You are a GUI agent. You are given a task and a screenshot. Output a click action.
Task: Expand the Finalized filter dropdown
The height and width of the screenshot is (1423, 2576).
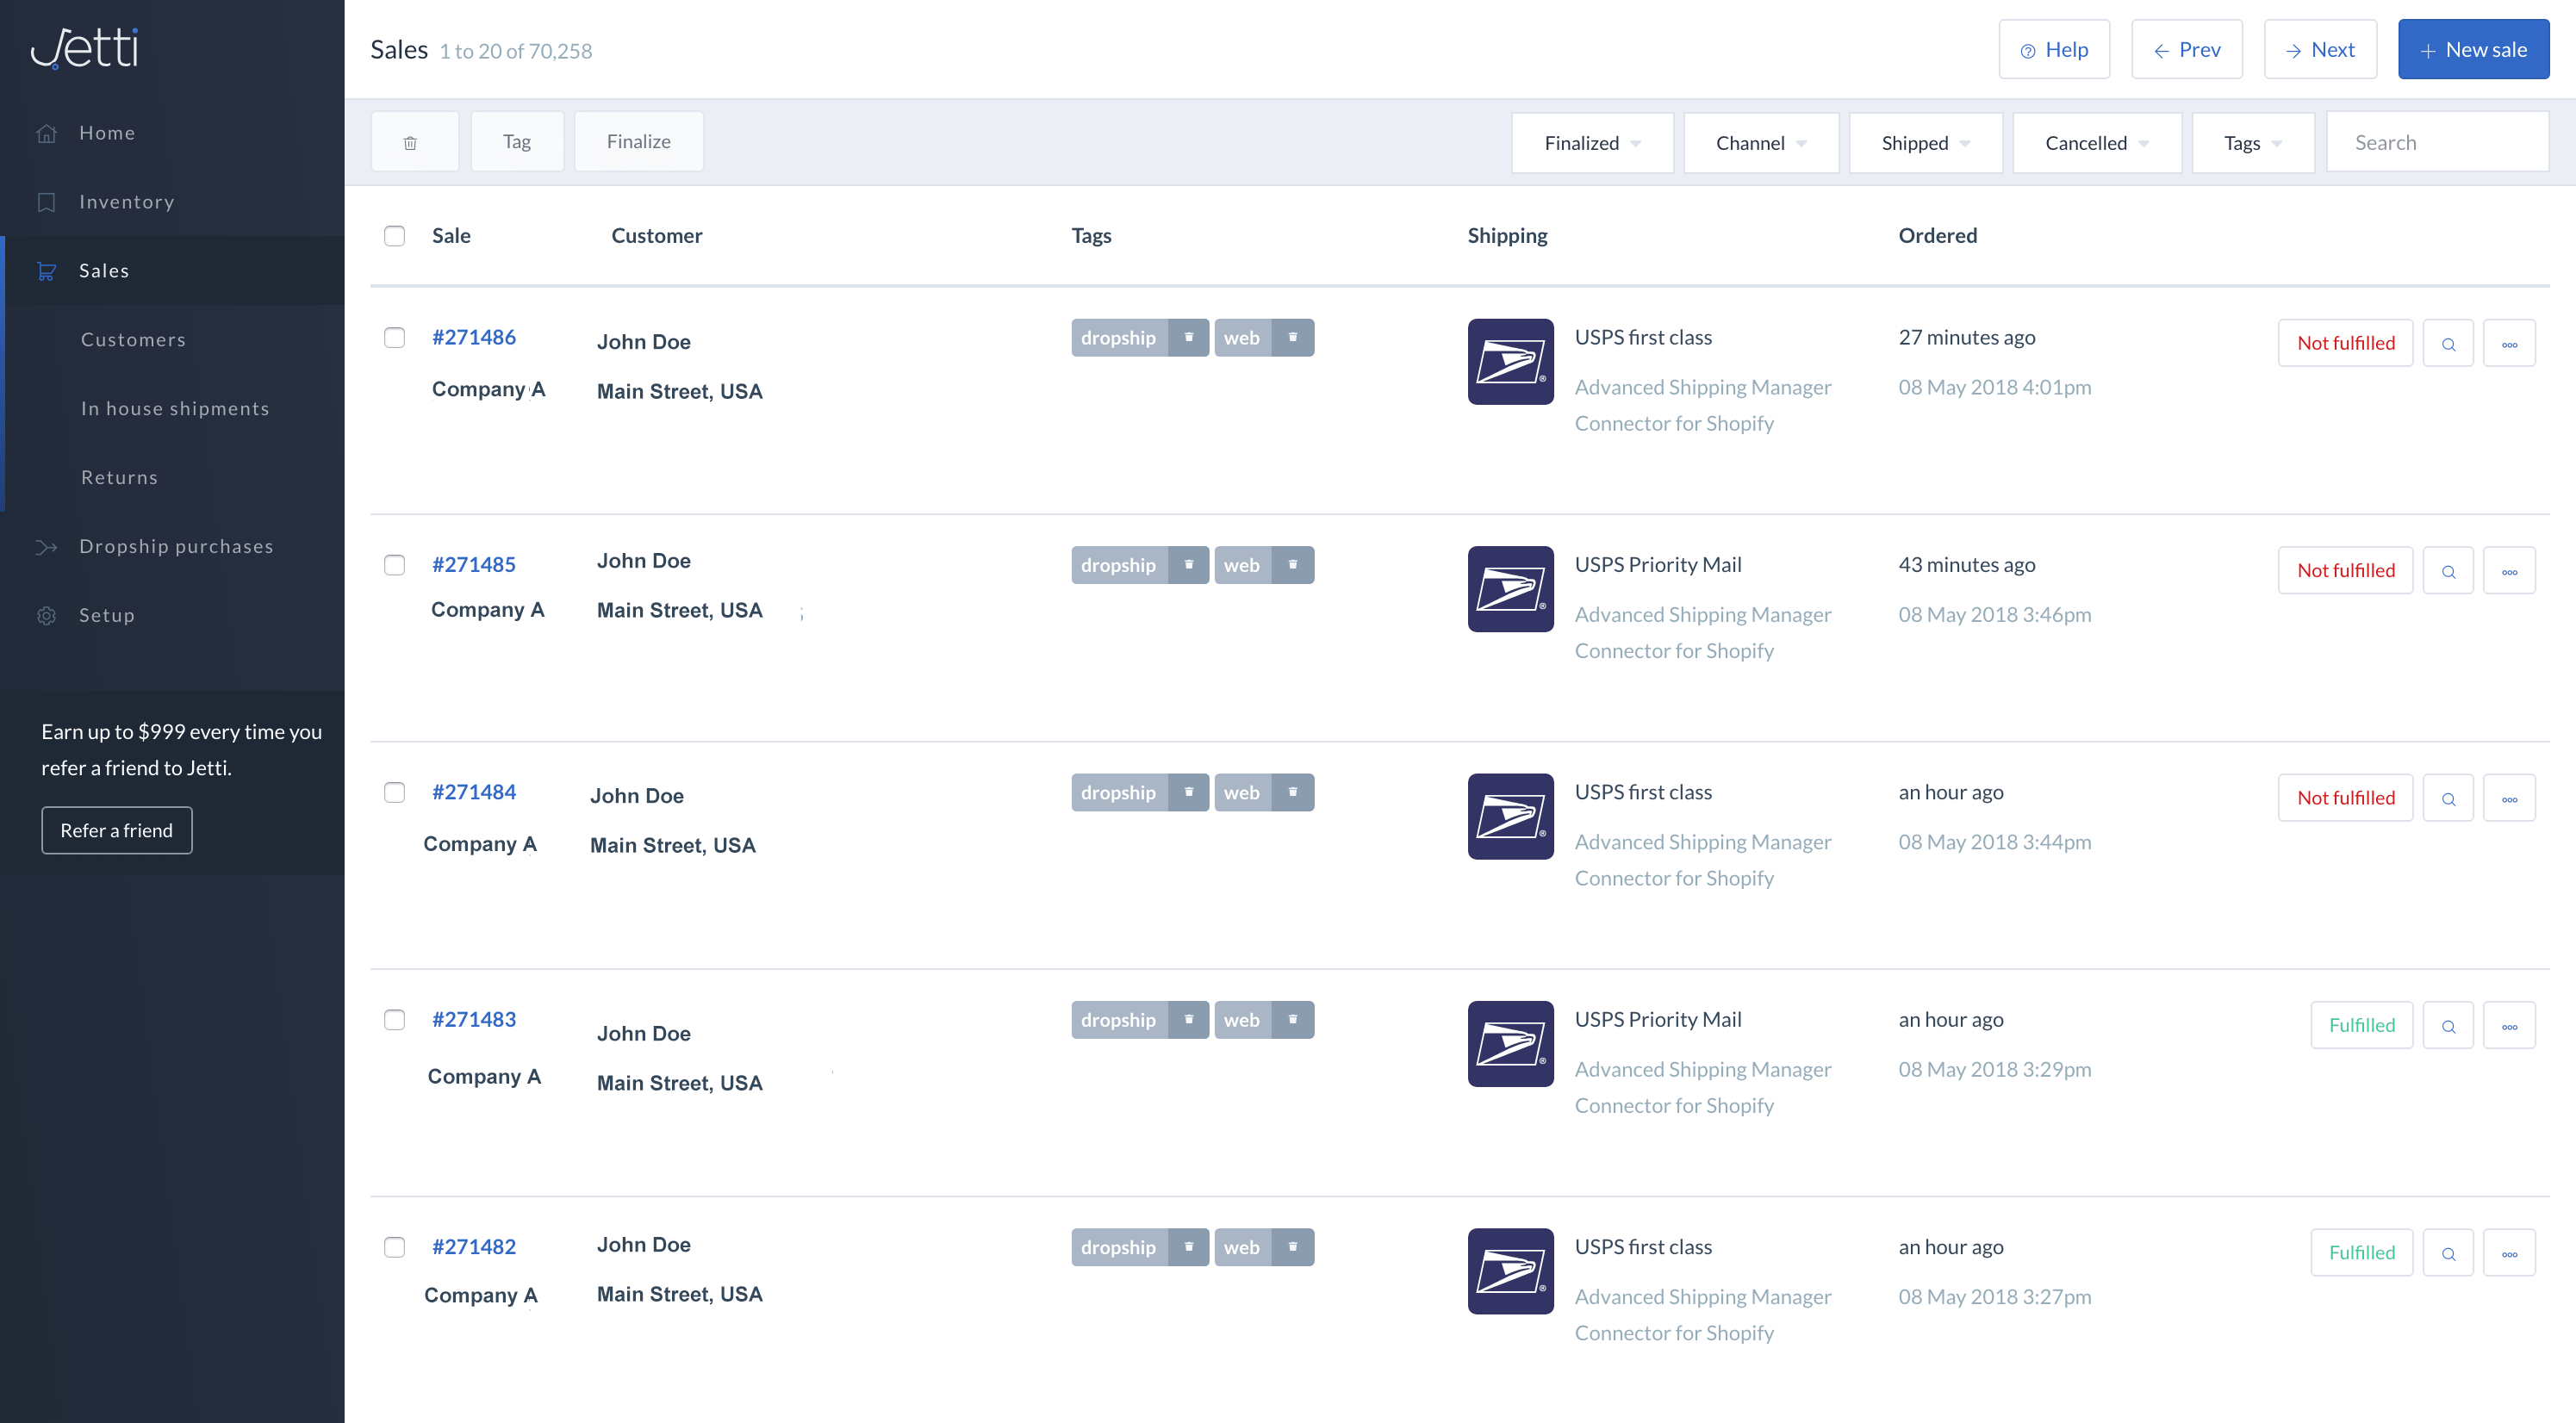point(1592,143)
